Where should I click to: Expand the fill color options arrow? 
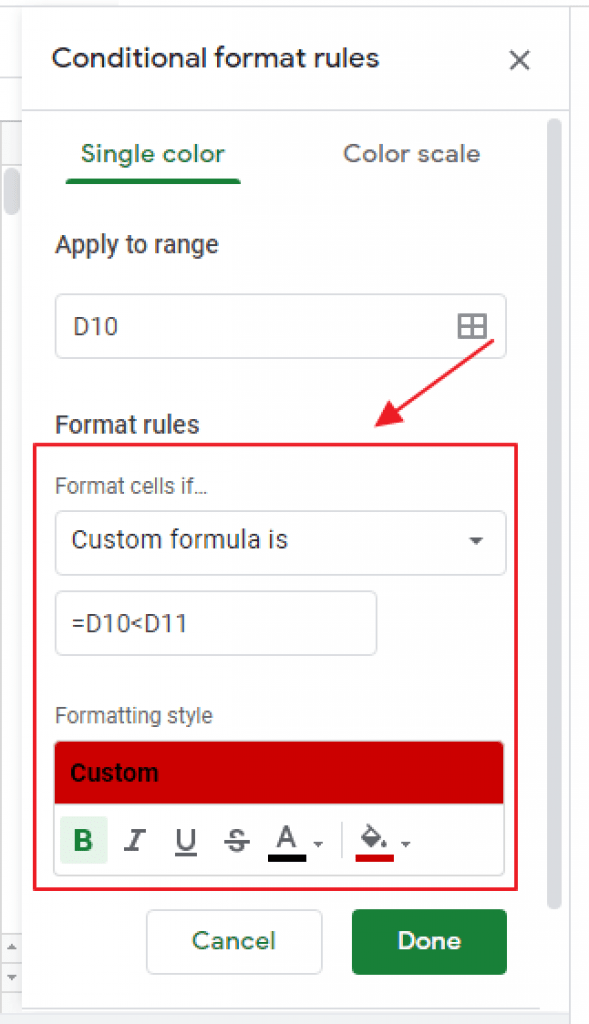(405, 845)
